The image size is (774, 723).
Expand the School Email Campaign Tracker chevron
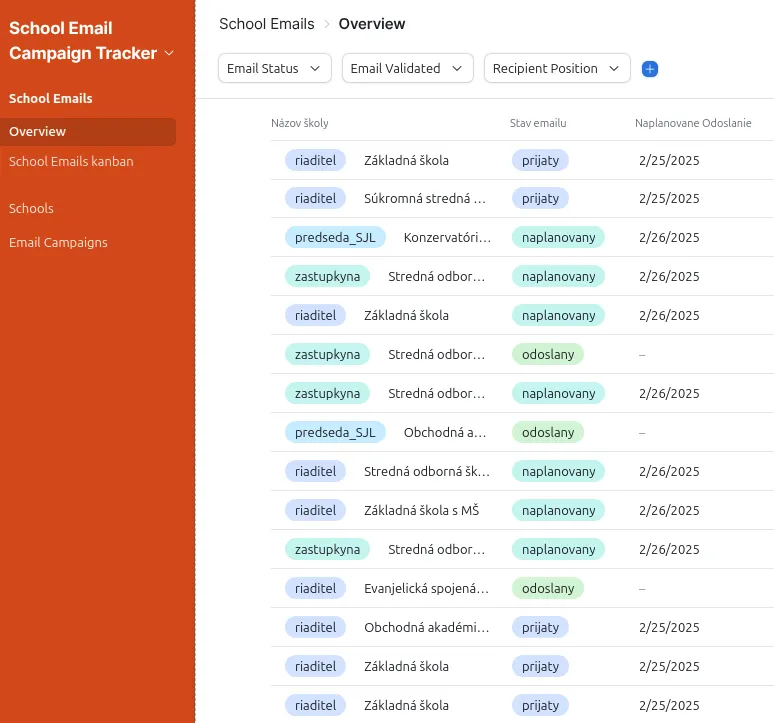tap(169, 53)
